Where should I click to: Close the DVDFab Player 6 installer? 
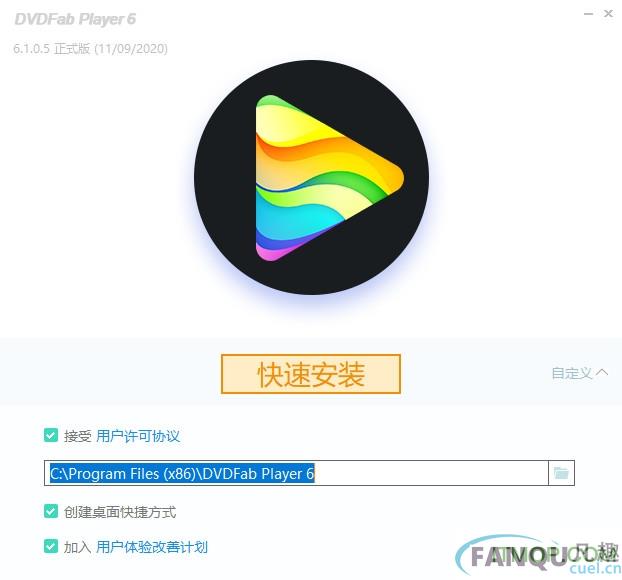608,14
